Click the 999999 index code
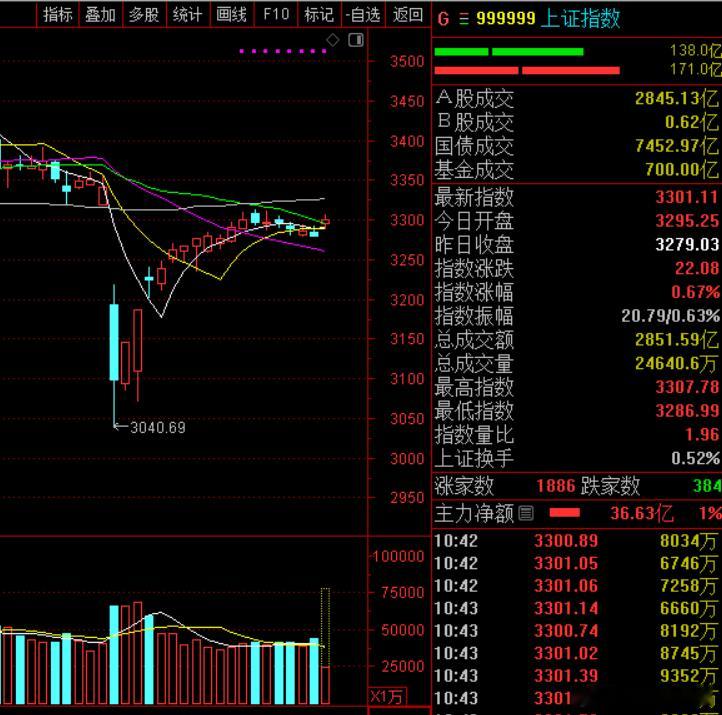 pos(506,19)
